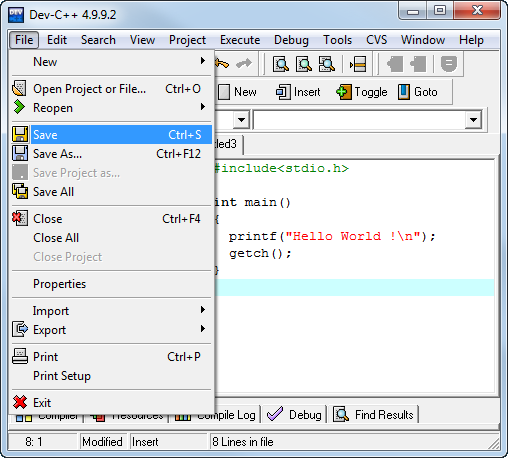The width and height of the screenshot is (508, 458).
Task: Click the Save All multi-disk icon
Action: 20,192
